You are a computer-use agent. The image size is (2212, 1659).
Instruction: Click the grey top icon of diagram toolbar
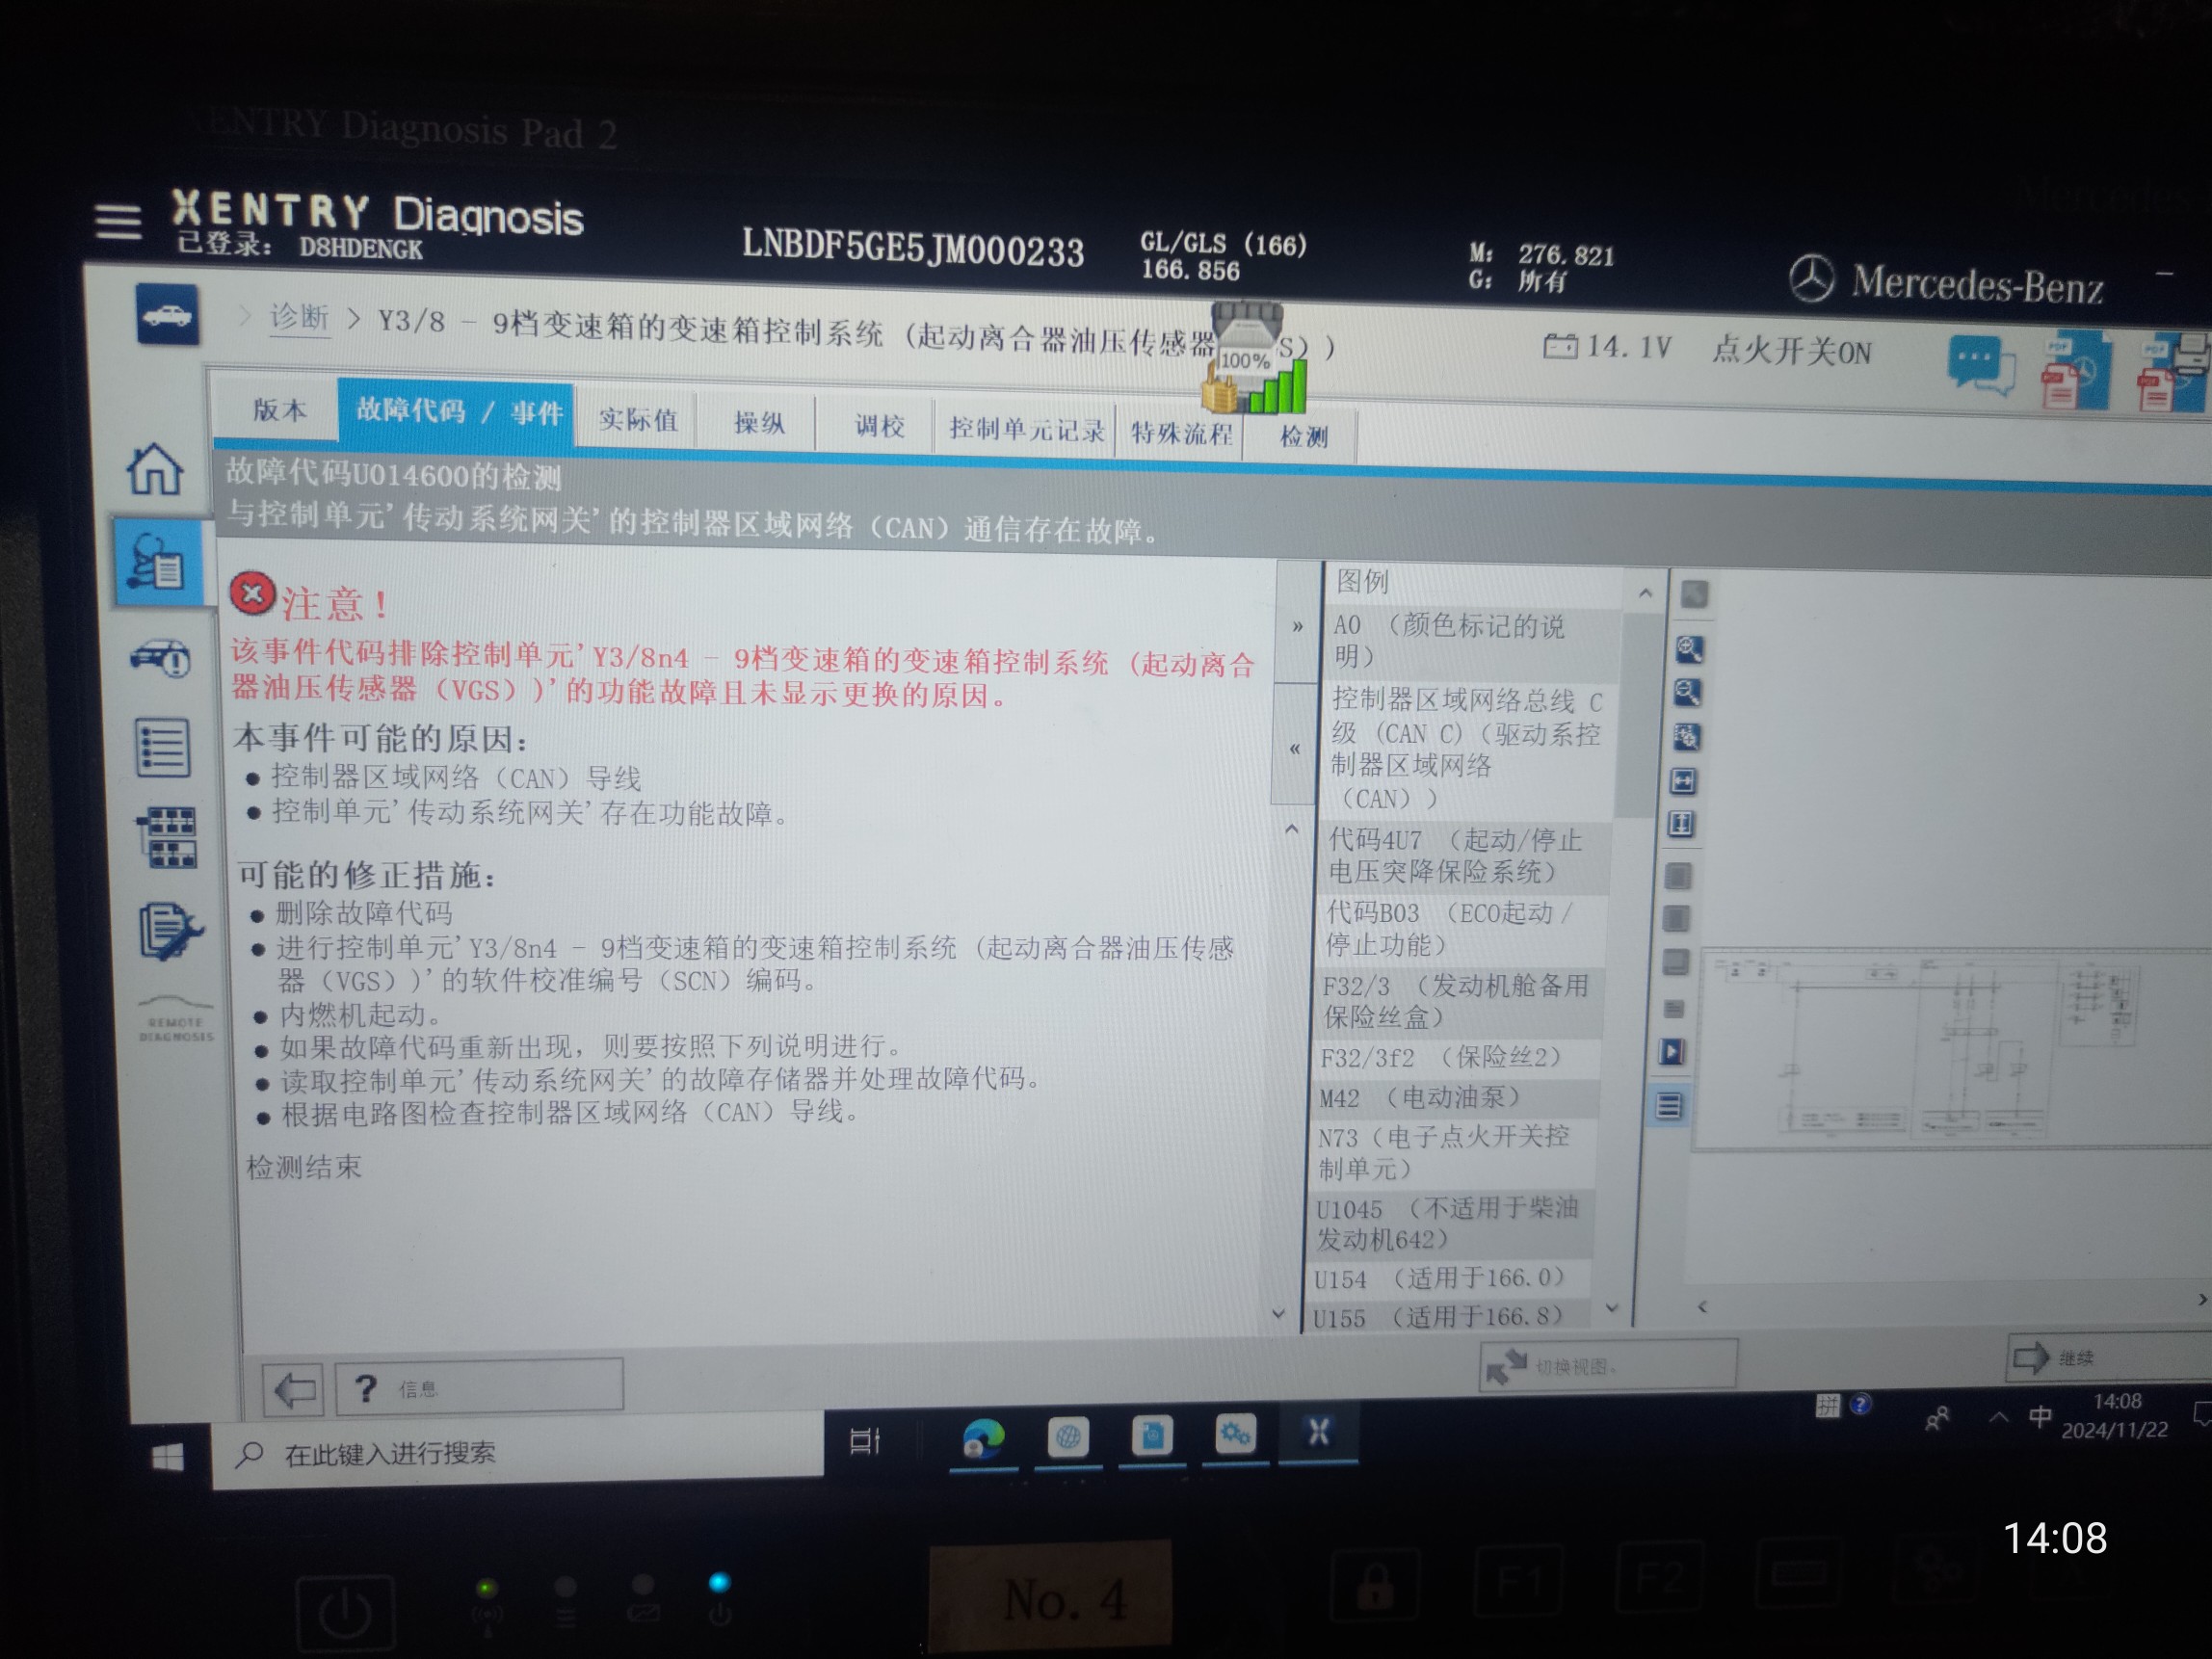click(x=1694, y=595)
